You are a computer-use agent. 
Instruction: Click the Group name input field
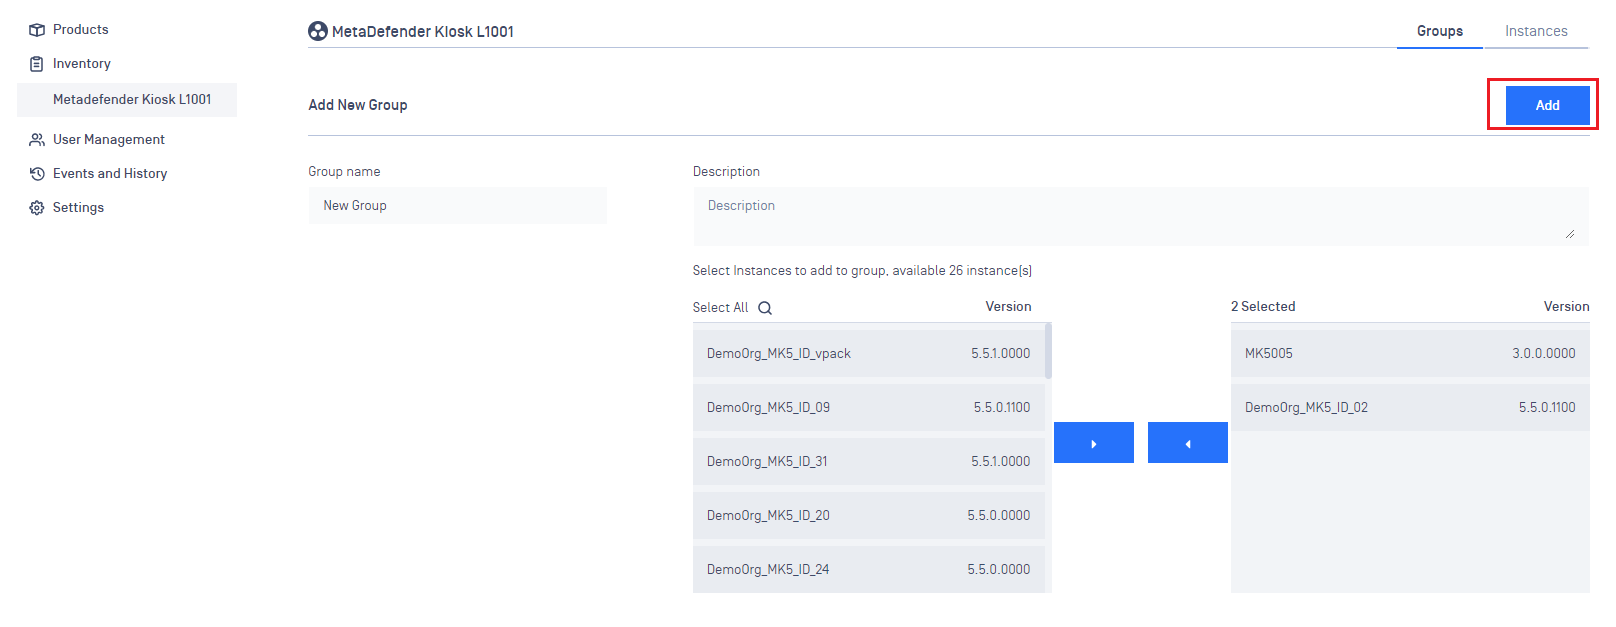(x=458, y=205)
